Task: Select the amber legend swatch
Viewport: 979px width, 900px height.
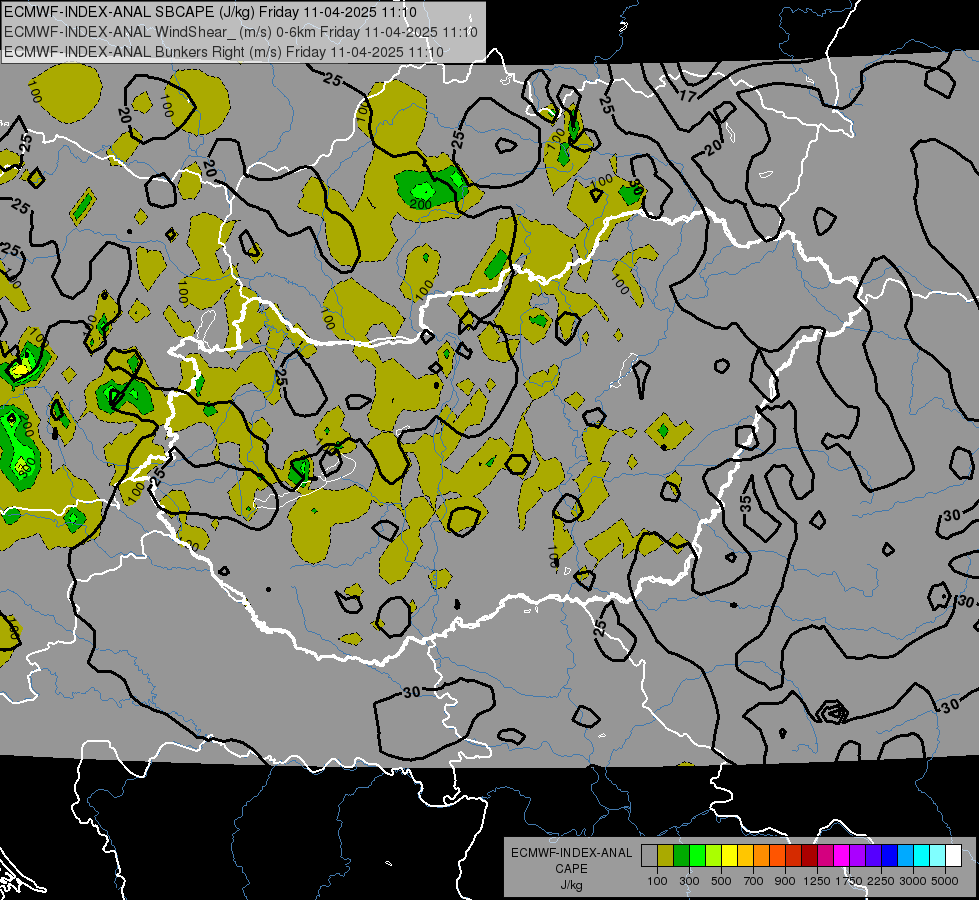Action: 745,855
